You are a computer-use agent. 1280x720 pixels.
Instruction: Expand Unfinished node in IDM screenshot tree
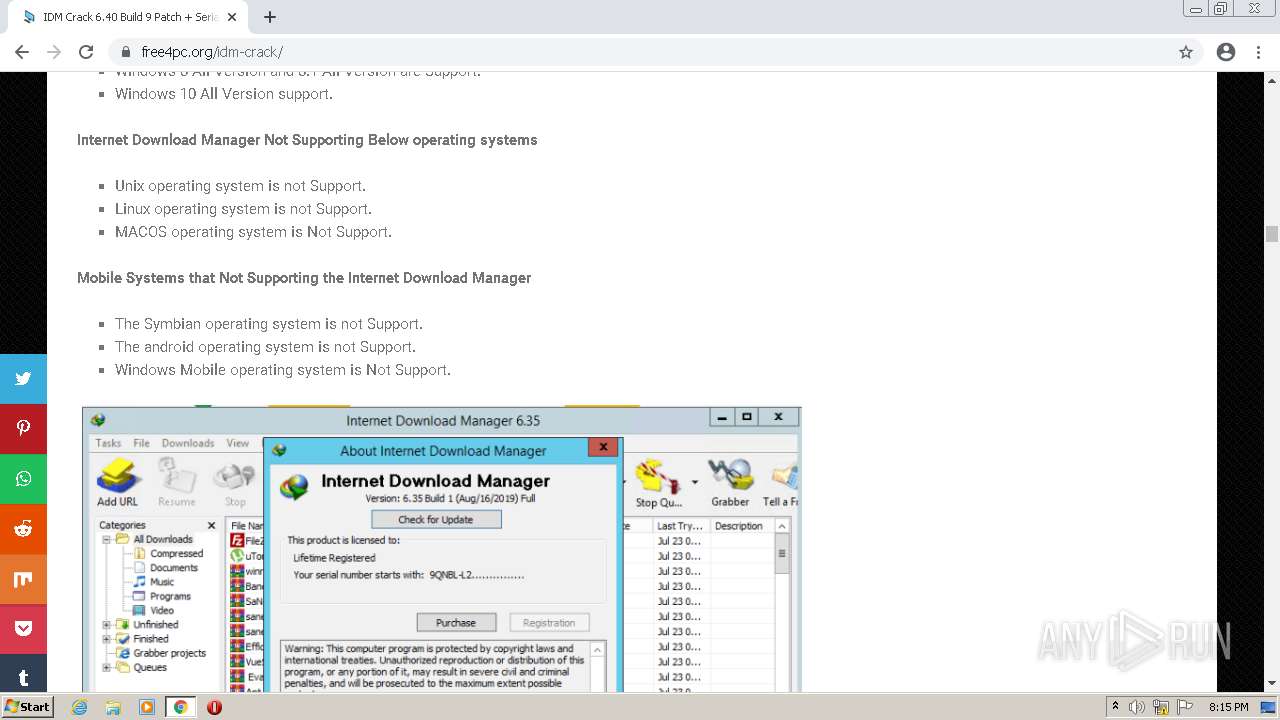pos(106,624)
